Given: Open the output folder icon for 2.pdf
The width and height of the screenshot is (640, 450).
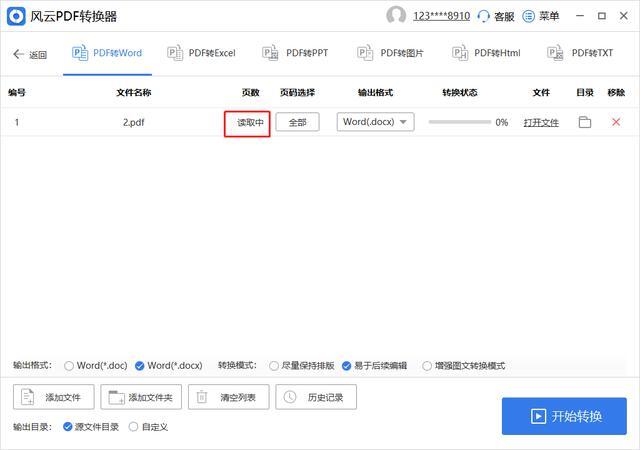Looking at the screenshot, I should pyautogui.click(x=584, y=122).
